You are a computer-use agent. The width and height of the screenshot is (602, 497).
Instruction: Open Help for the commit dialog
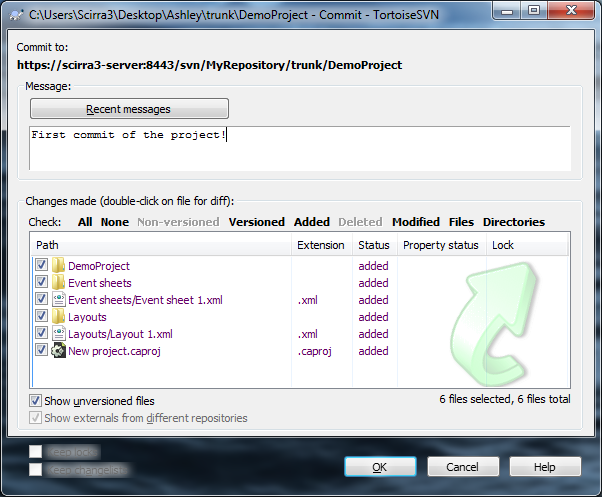coord(545,467)
